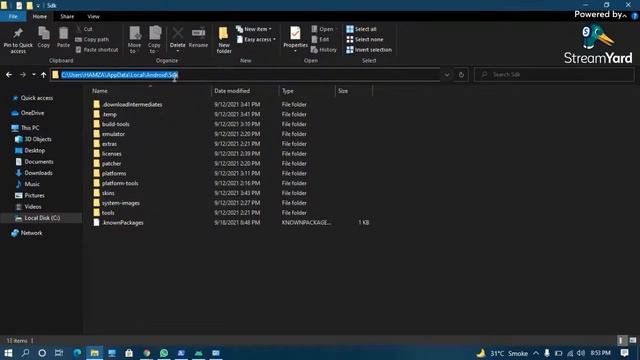
Task: Click Copy path in the ribbon
Action: 92,39
